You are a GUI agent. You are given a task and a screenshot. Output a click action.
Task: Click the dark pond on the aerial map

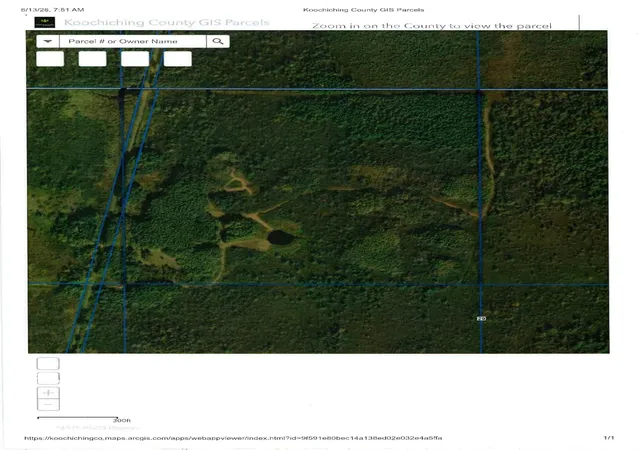(280, 237)
